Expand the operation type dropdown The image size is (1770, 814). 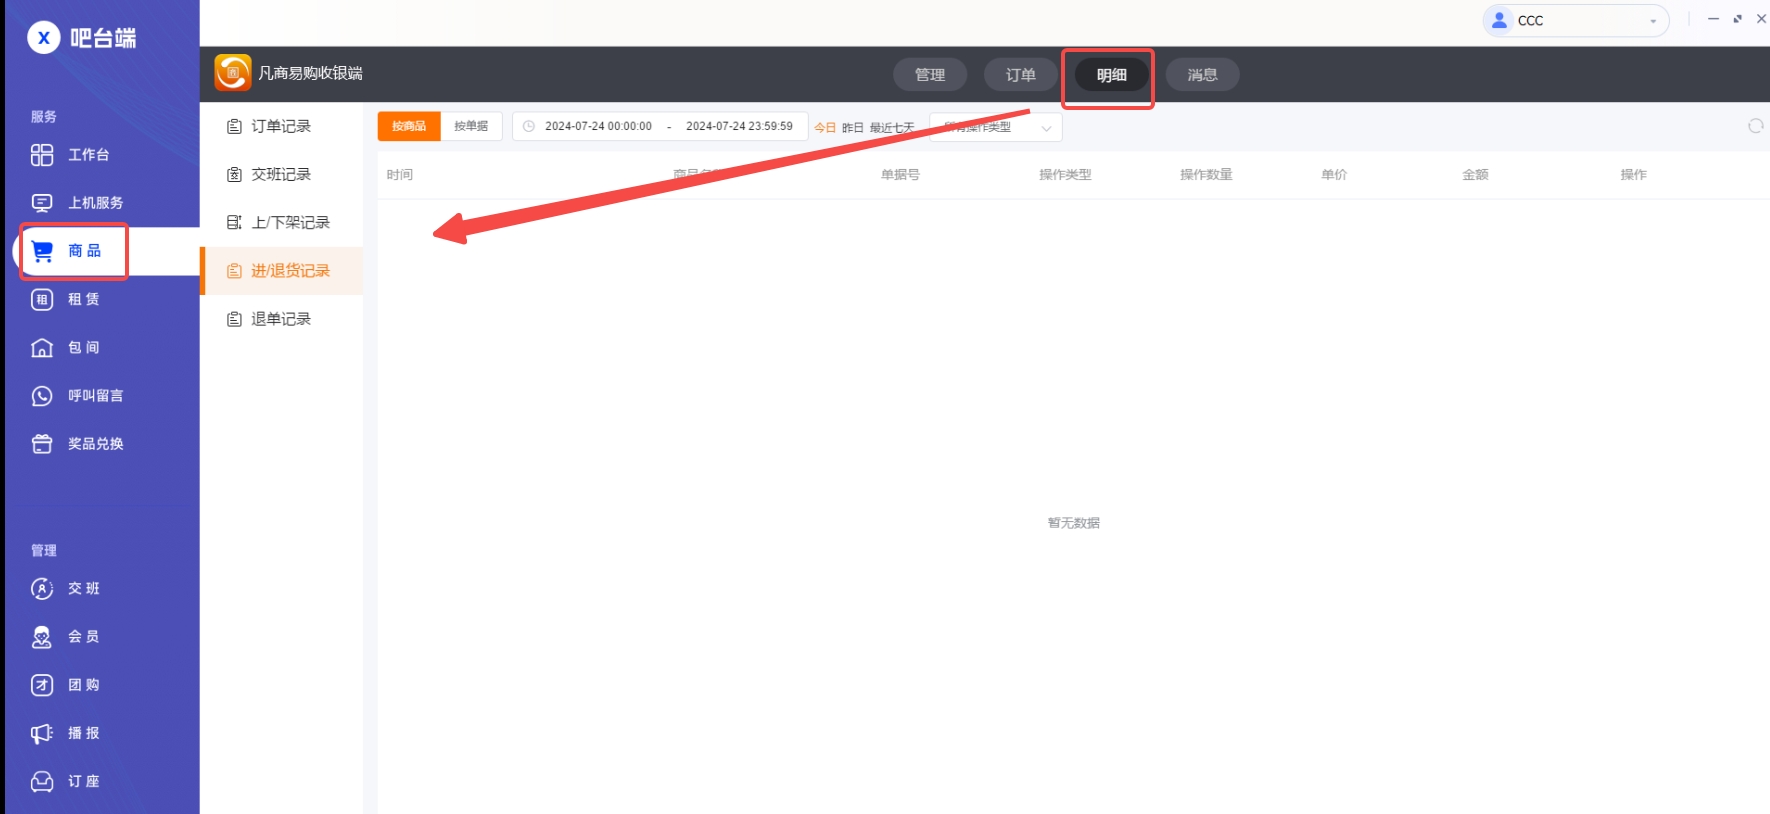[995, 127]
